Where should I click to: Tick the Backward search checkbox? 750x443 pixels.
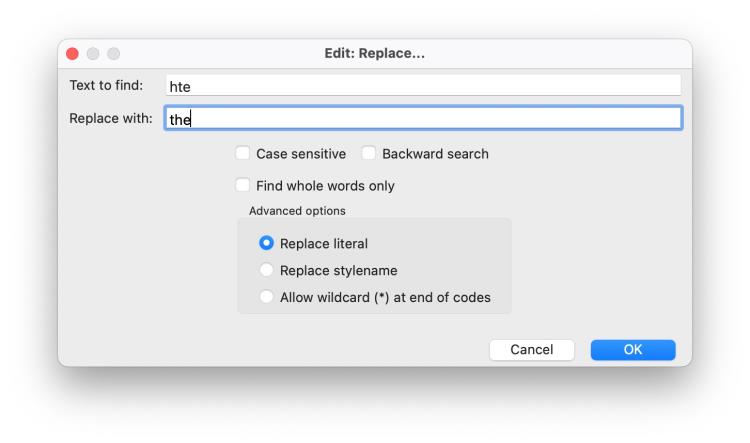pos(369,154)
